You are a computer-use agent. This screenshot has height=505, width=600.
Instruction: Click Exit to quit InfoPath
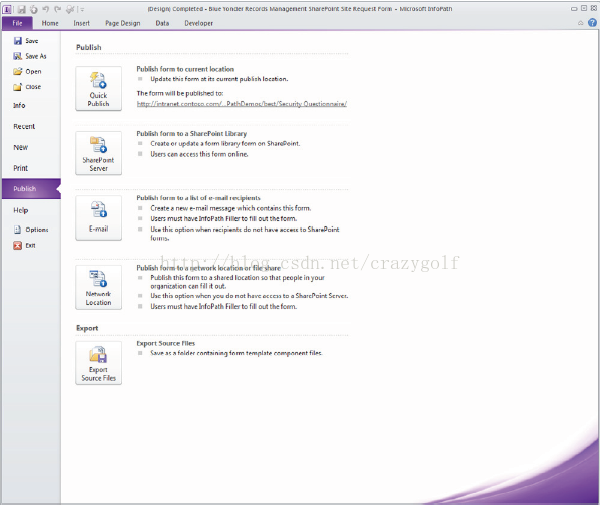click(24, 245)
